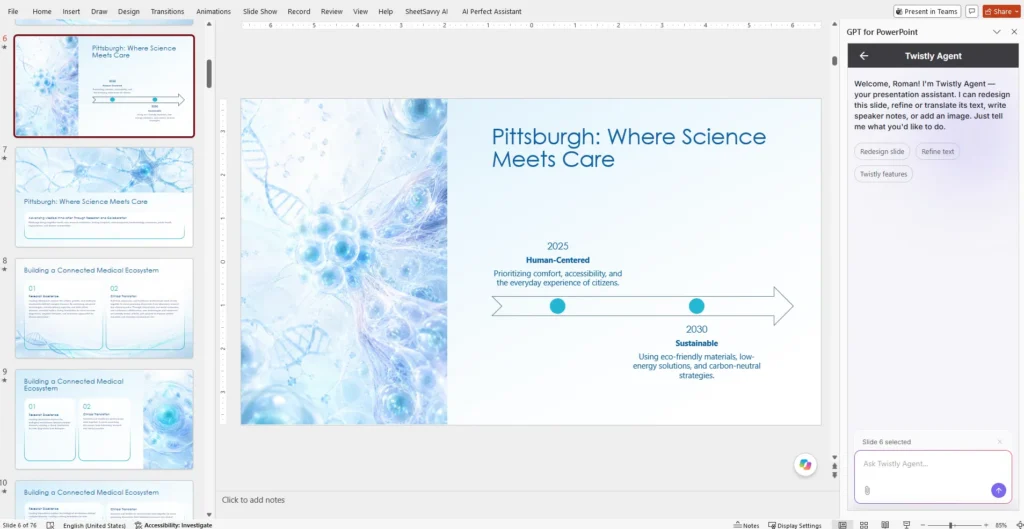
Task: Open the View ribbon tab
Action: pyautogui.click(x=360, y=11)
